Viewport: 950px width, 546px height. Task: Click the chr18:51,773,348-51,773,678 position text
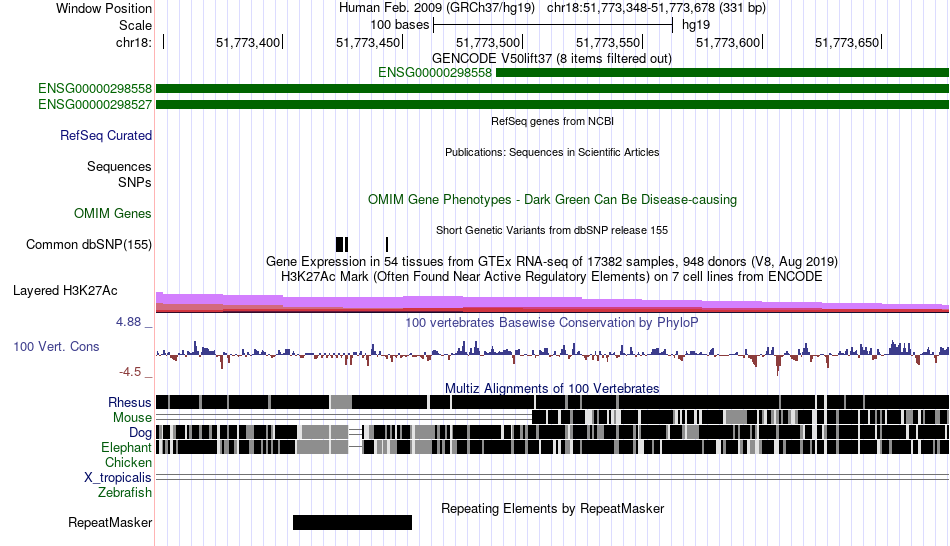tap(656, 8)
